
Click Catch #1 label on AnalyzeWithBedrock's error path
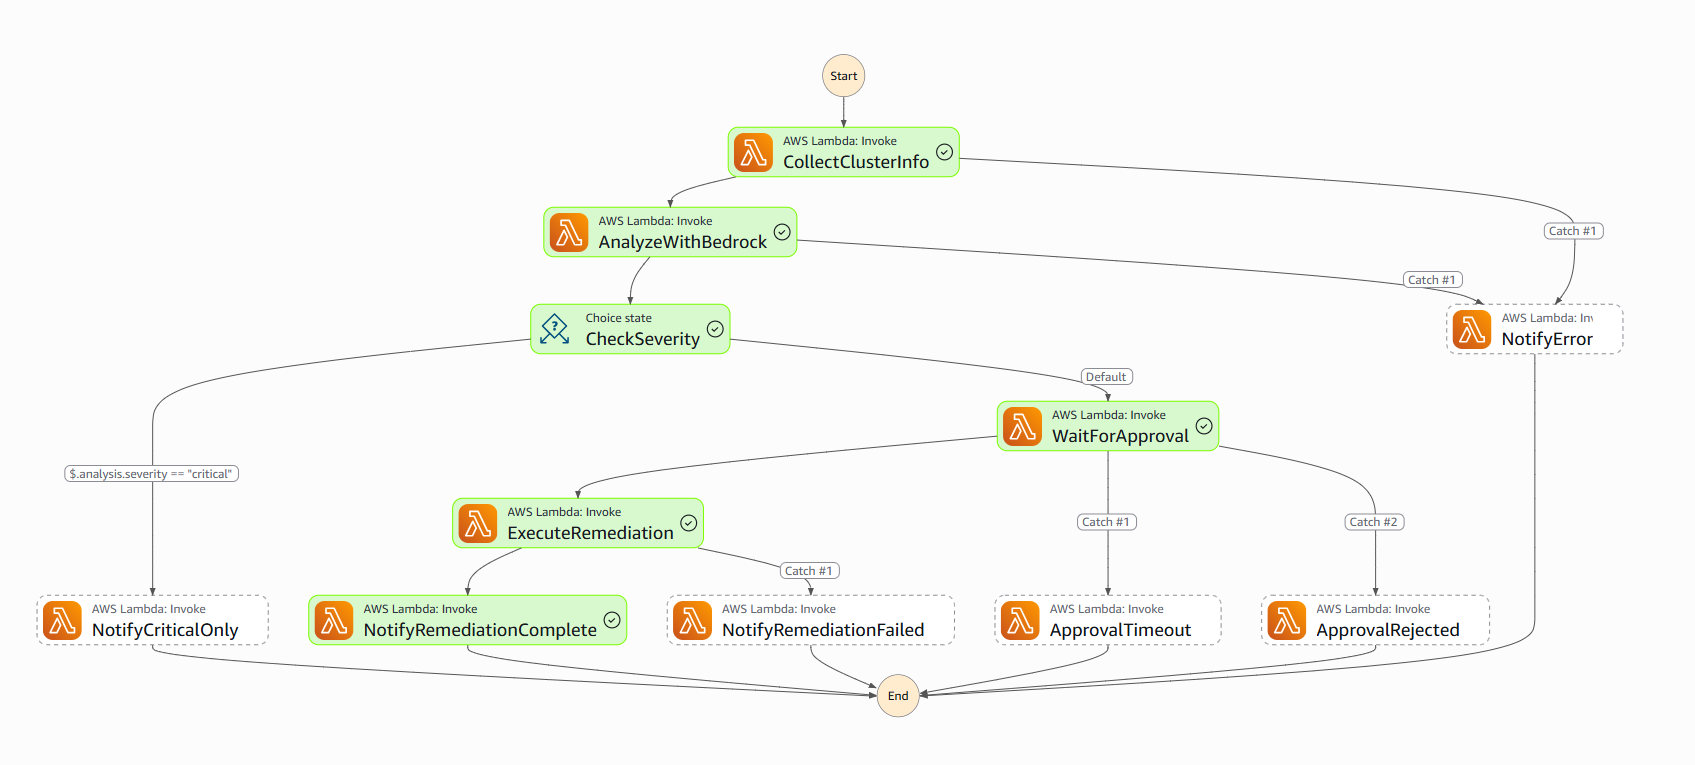(1432, 280)
